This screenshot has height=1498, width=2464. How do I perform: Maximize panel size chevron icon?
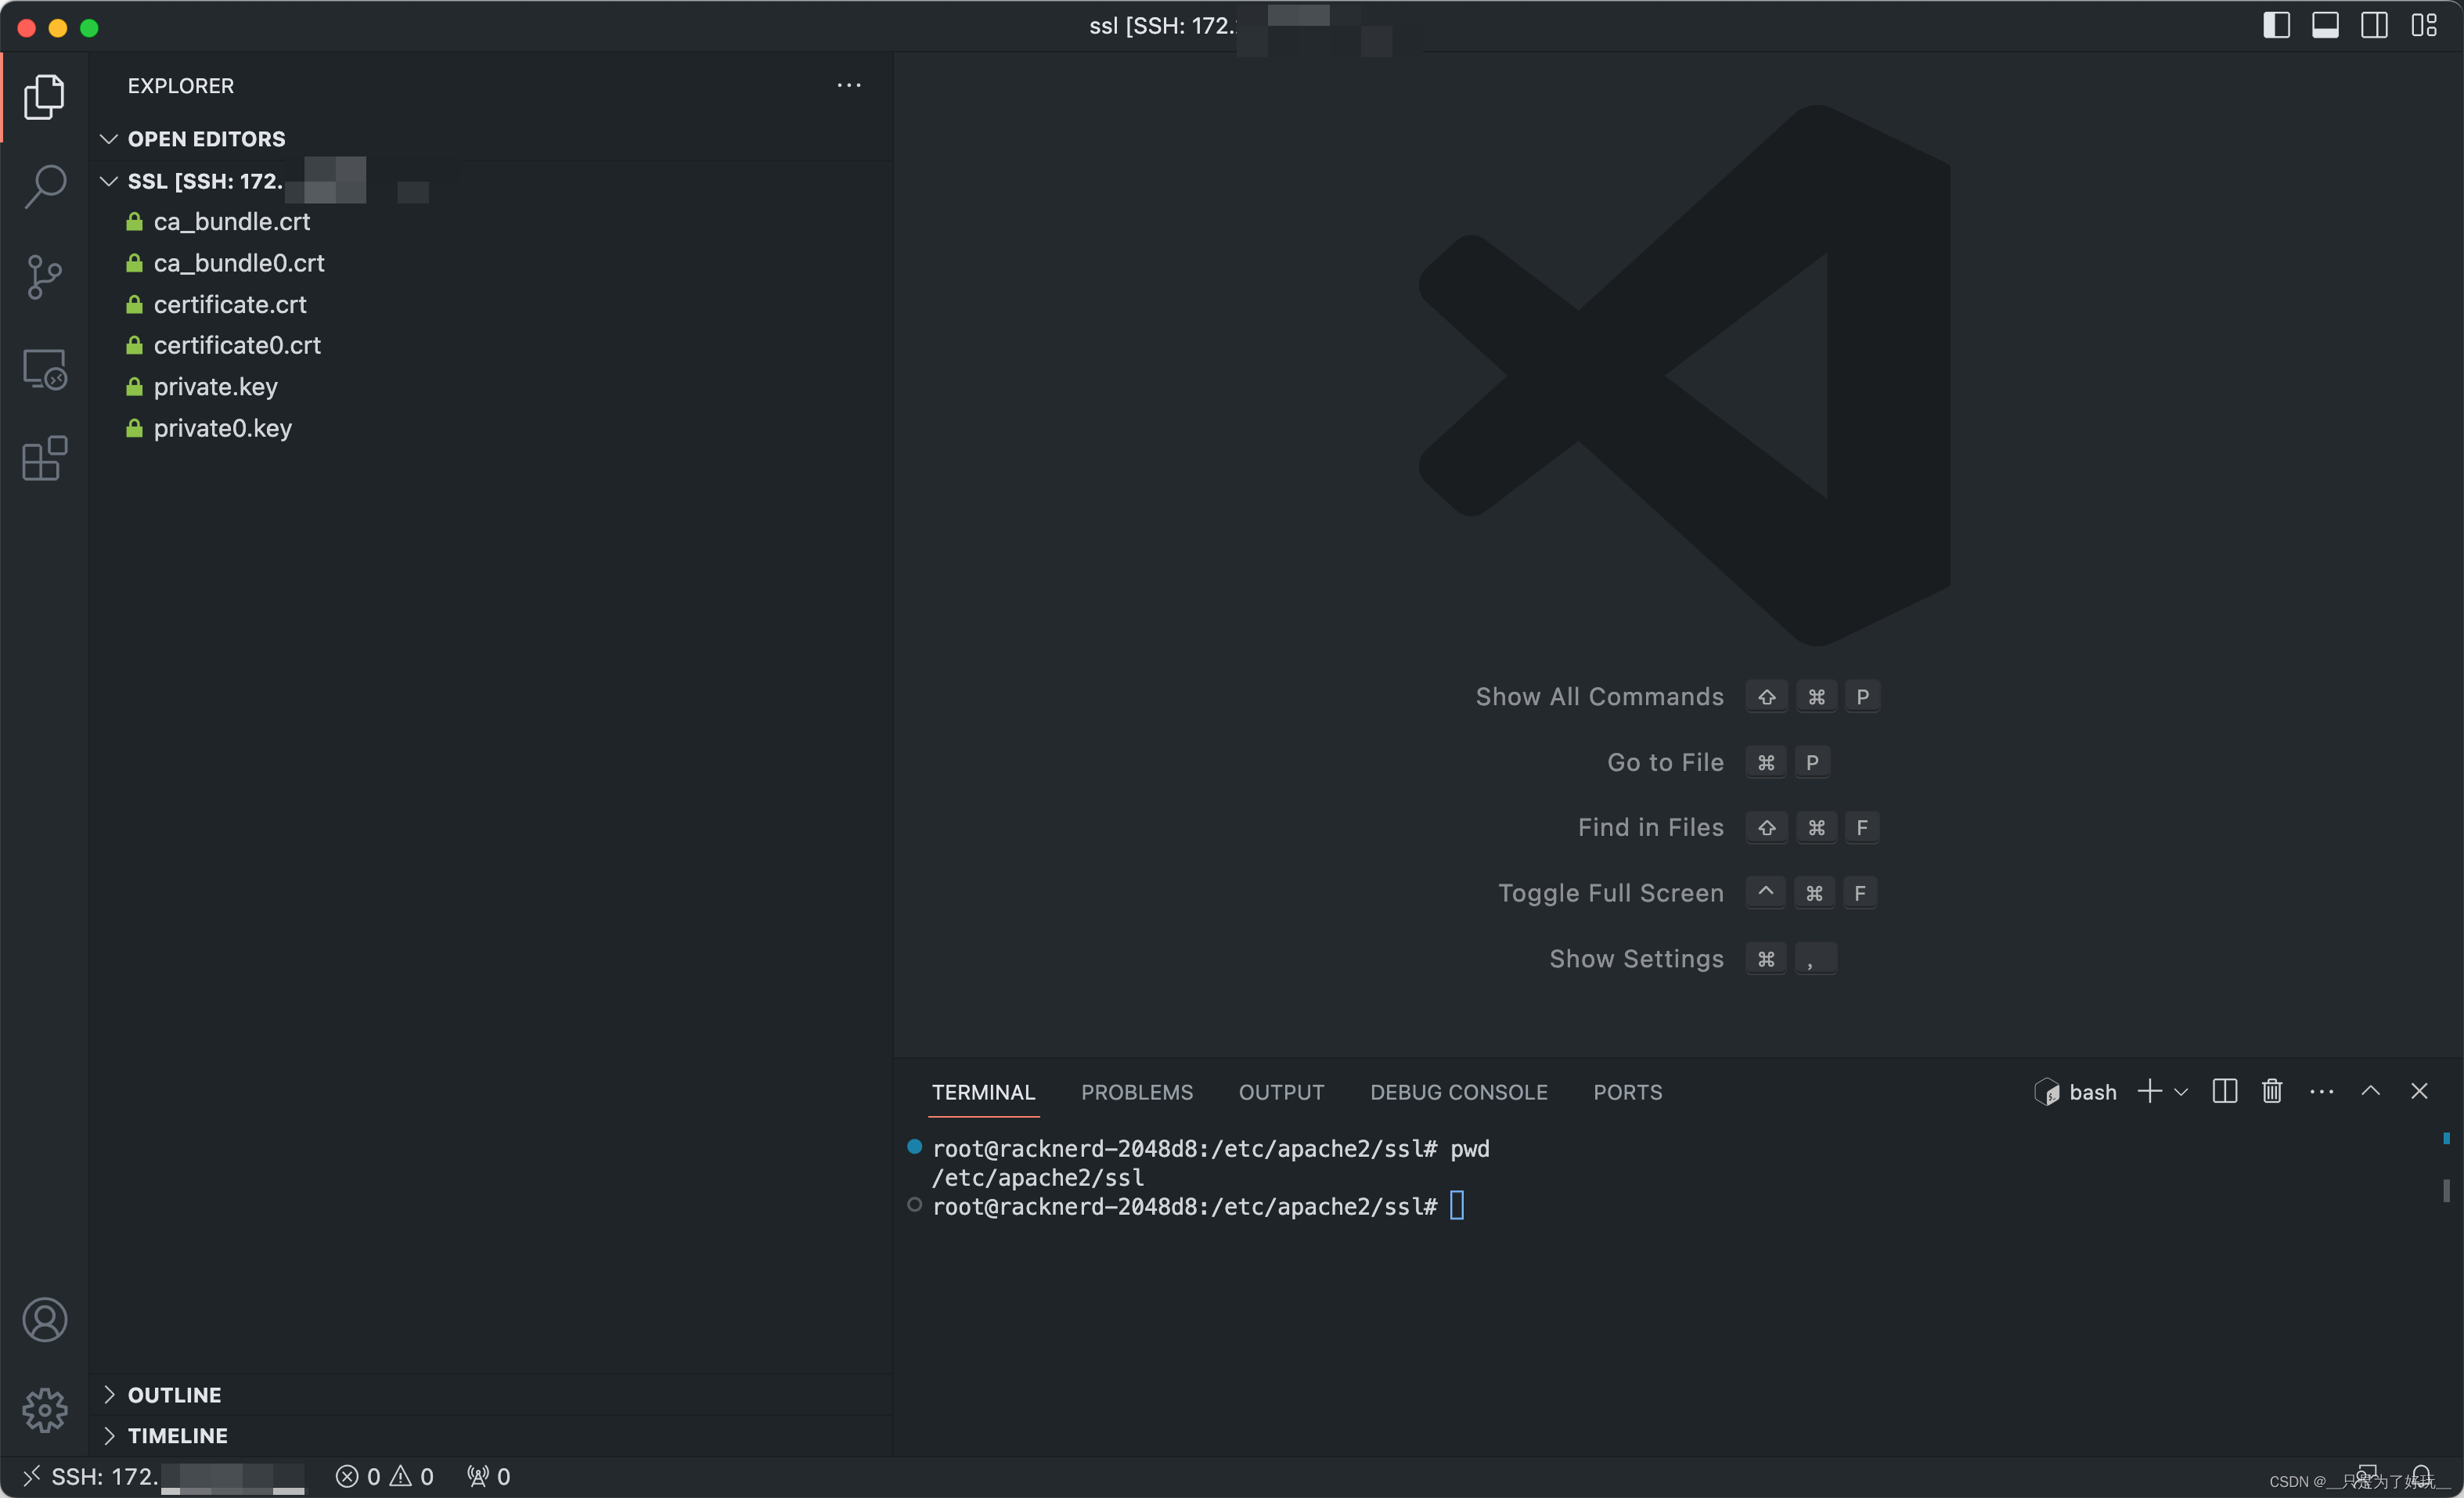[2370, 1091]
